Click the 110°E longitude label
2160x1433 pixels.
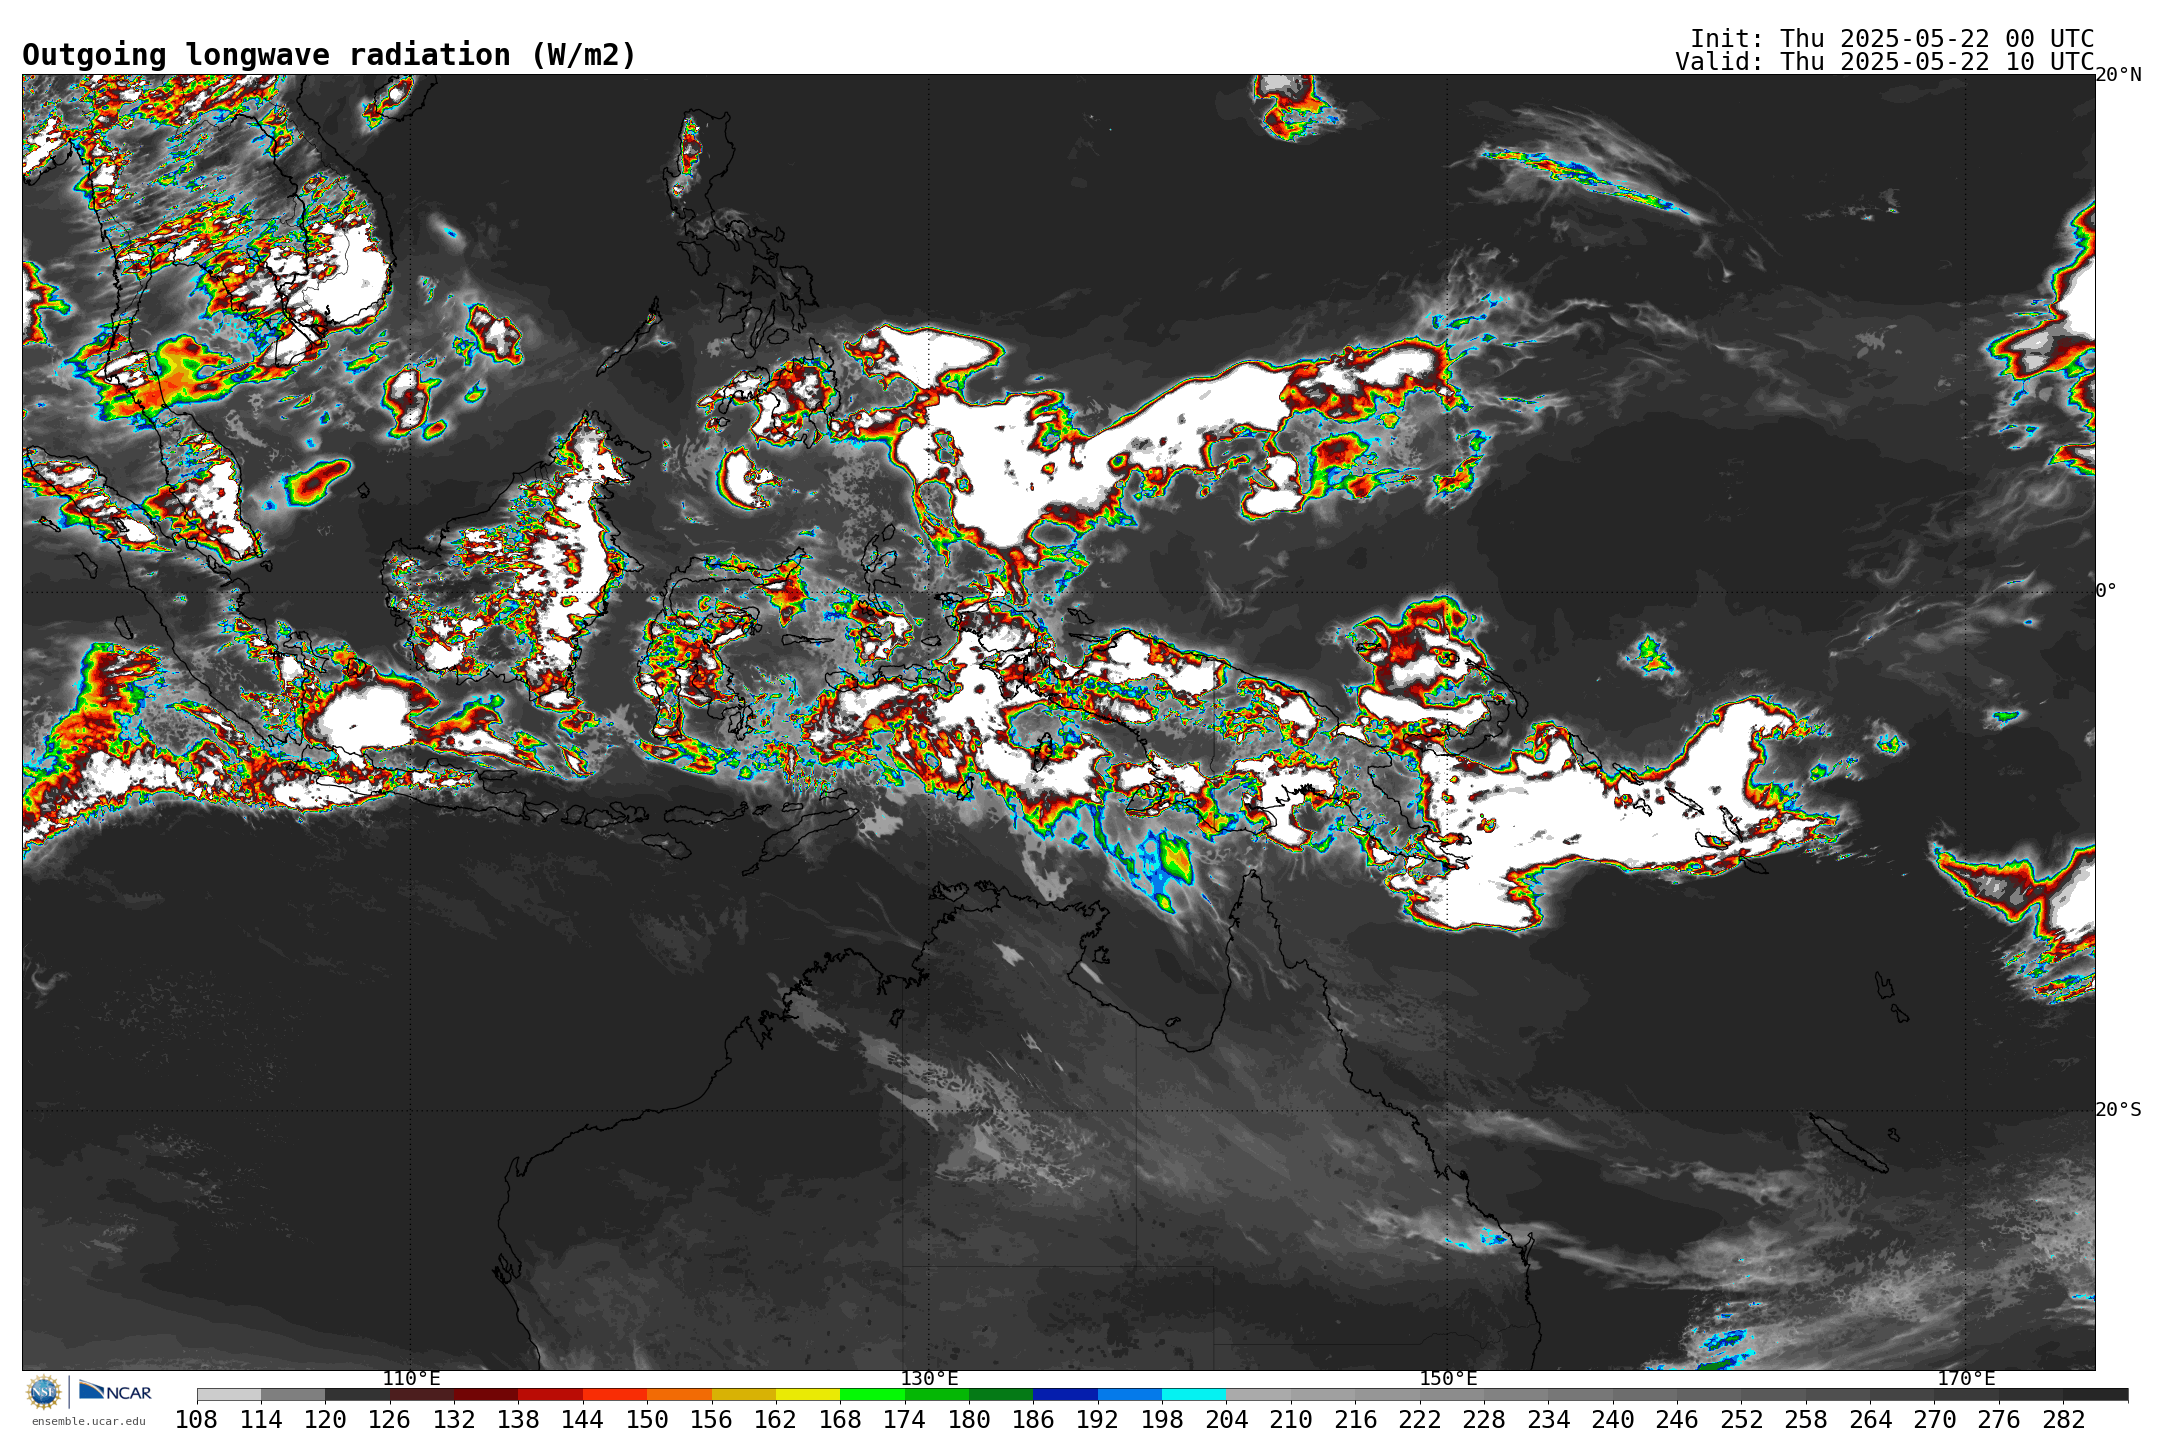pyautogui.click(x=411, y=1379)
